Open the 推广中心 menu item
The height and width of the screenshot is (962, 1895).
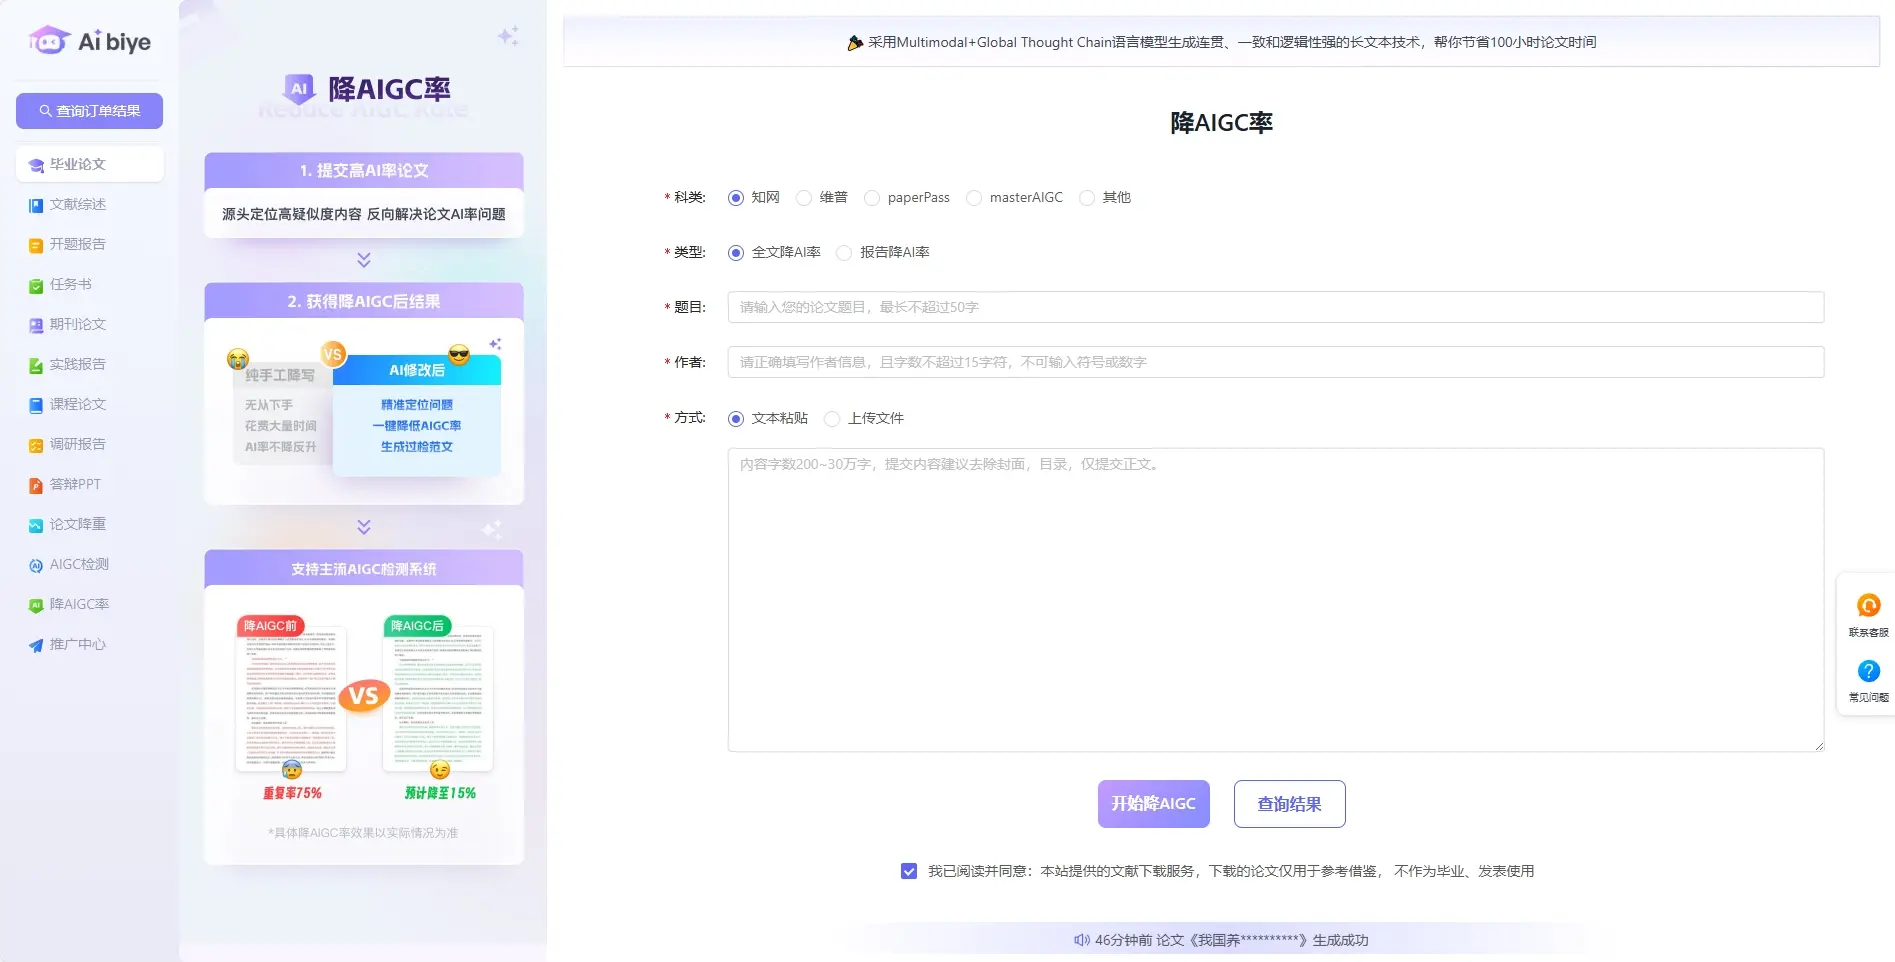pyautogui.click(x=77, y=644)
